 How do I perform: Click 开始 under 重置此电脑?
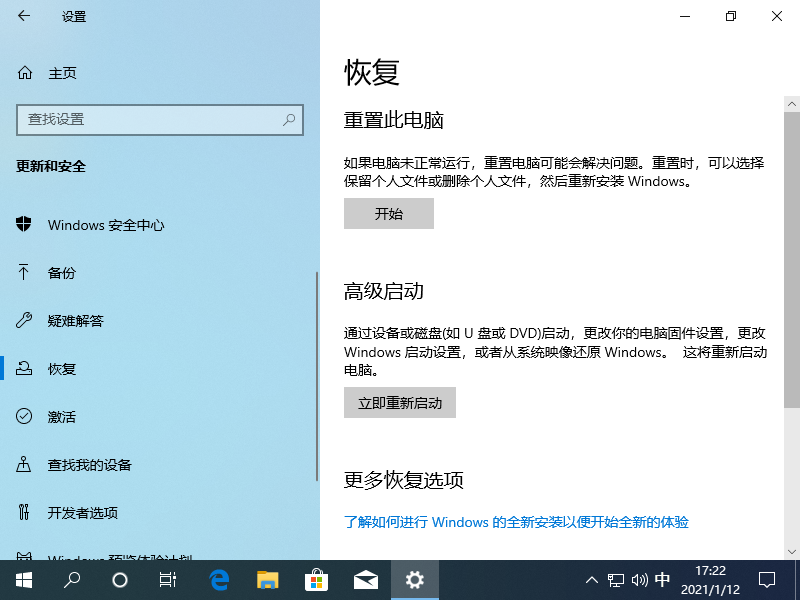point(388,213)
